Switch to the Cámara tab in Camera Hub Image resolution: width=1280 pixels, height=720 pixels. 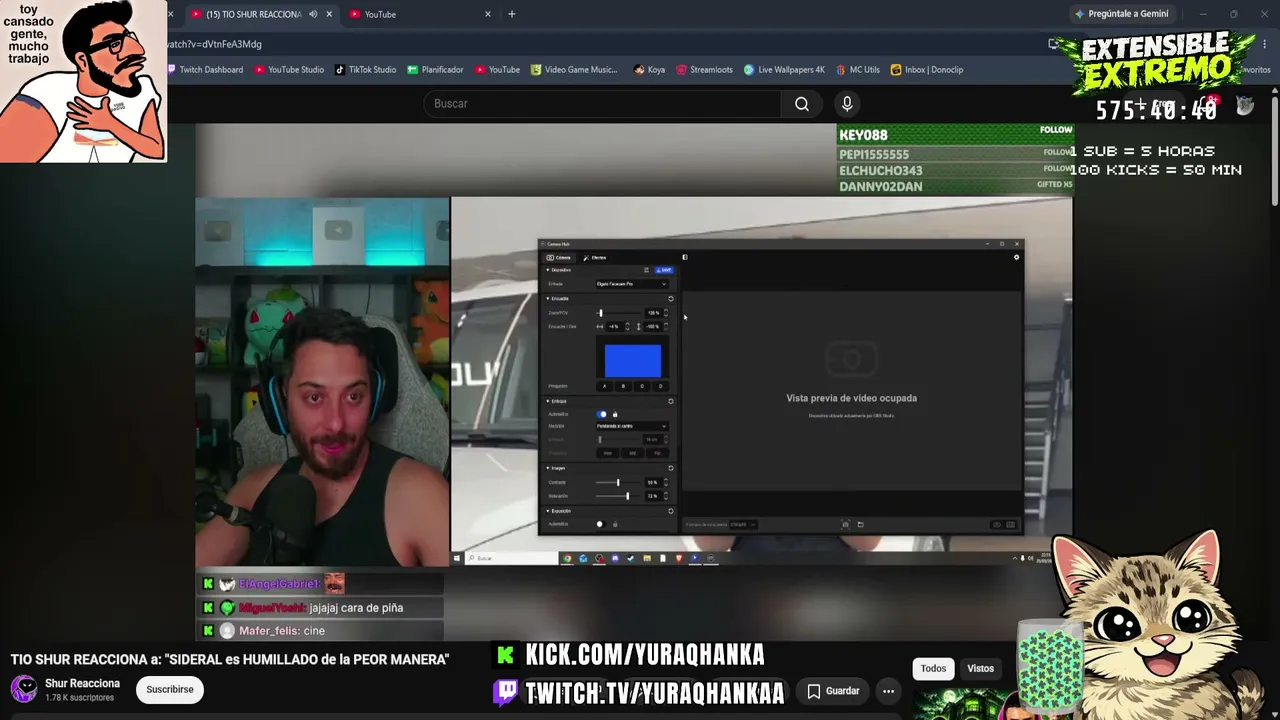pos(559,257)
